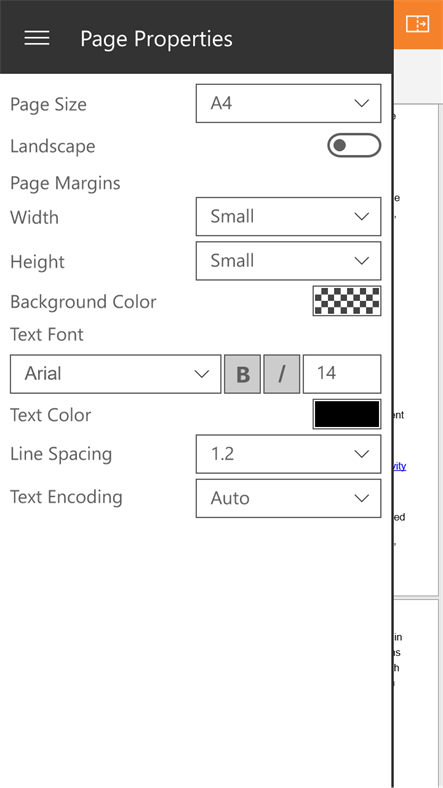Screen dimensions: 443x788
Task: Open the black Text Color swatch
Action: coord(347,414)
